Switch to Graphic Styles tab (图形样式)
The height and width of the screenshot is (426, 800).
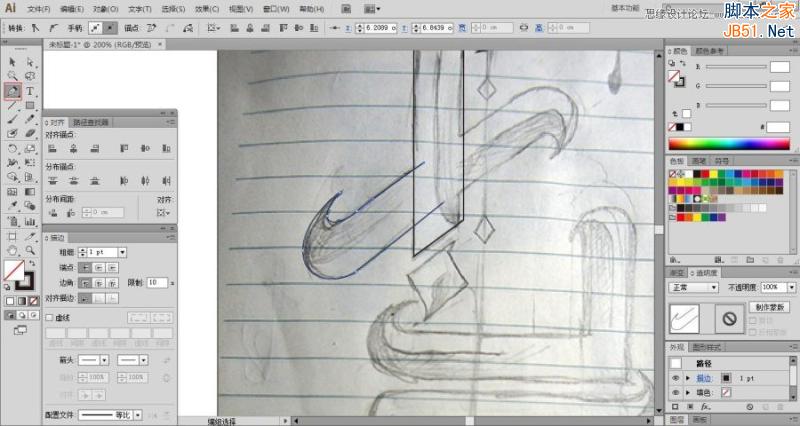(707, 347)
